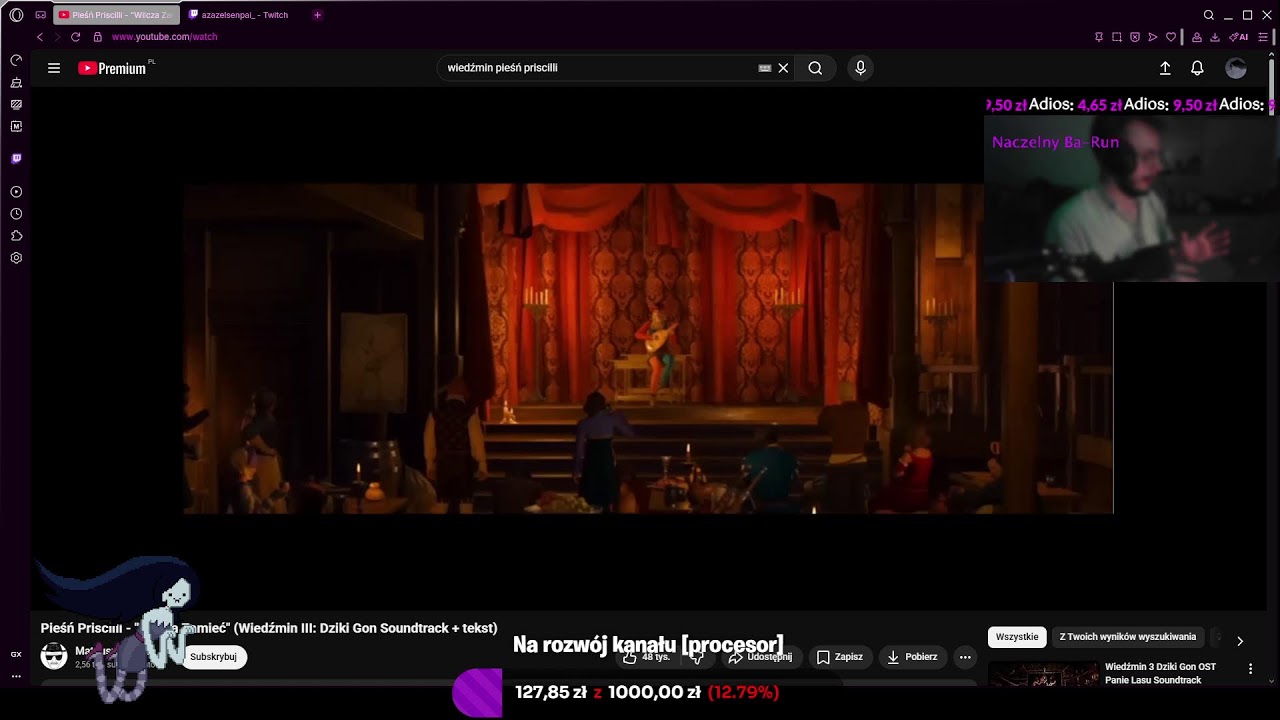Open Easy Setup sliders icon

pos(1263,37)
